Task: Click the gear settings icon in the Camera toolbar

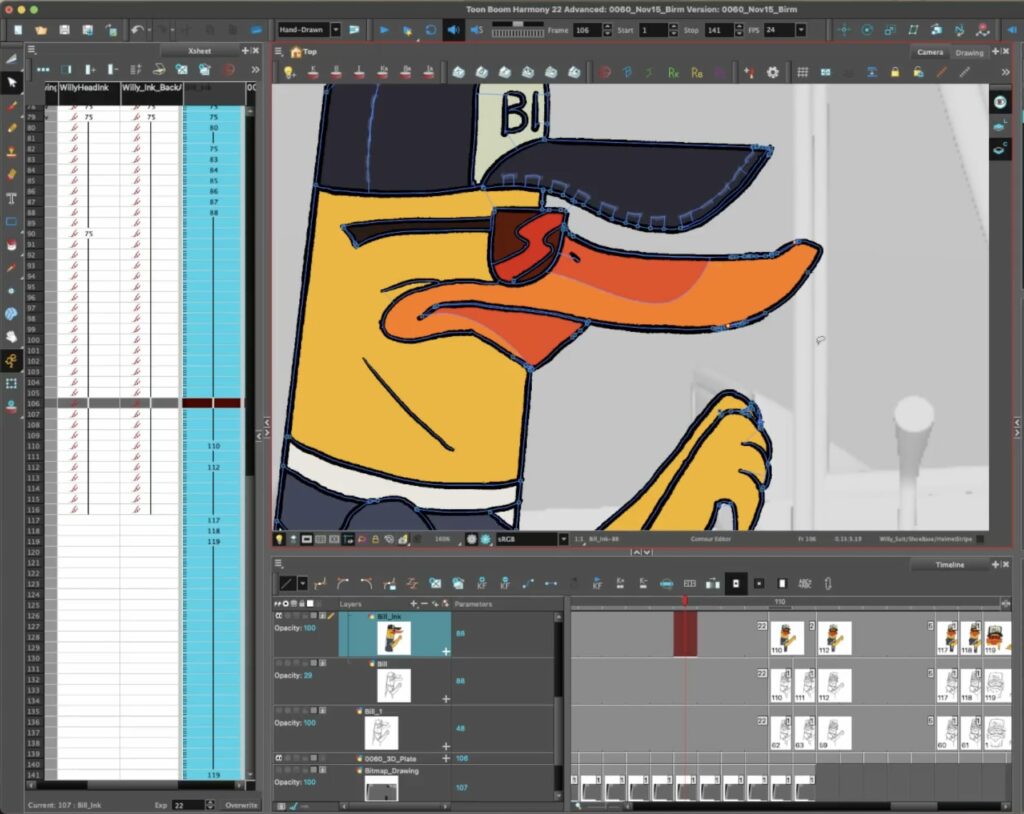Action: [x=773, y=73]
